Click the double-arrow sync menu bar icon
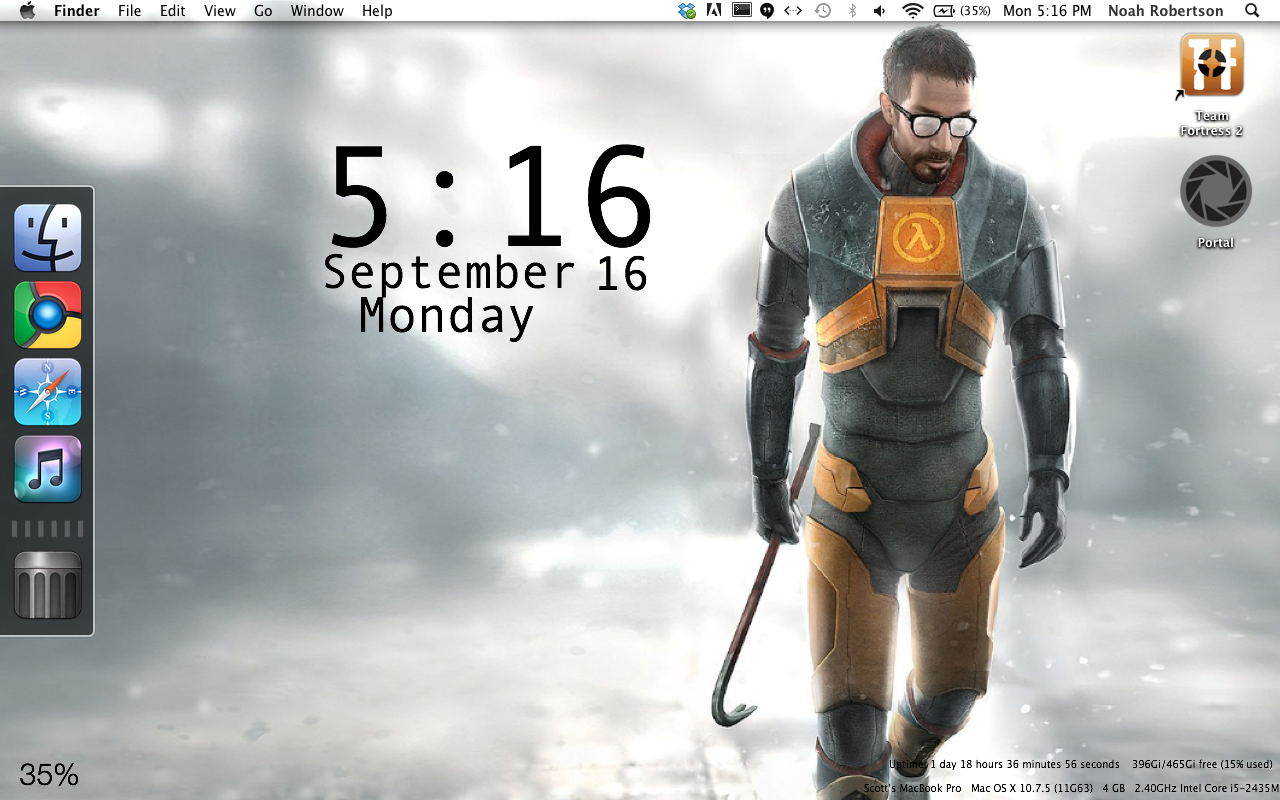The image size is (1280, 800). [x=793, y=11]
